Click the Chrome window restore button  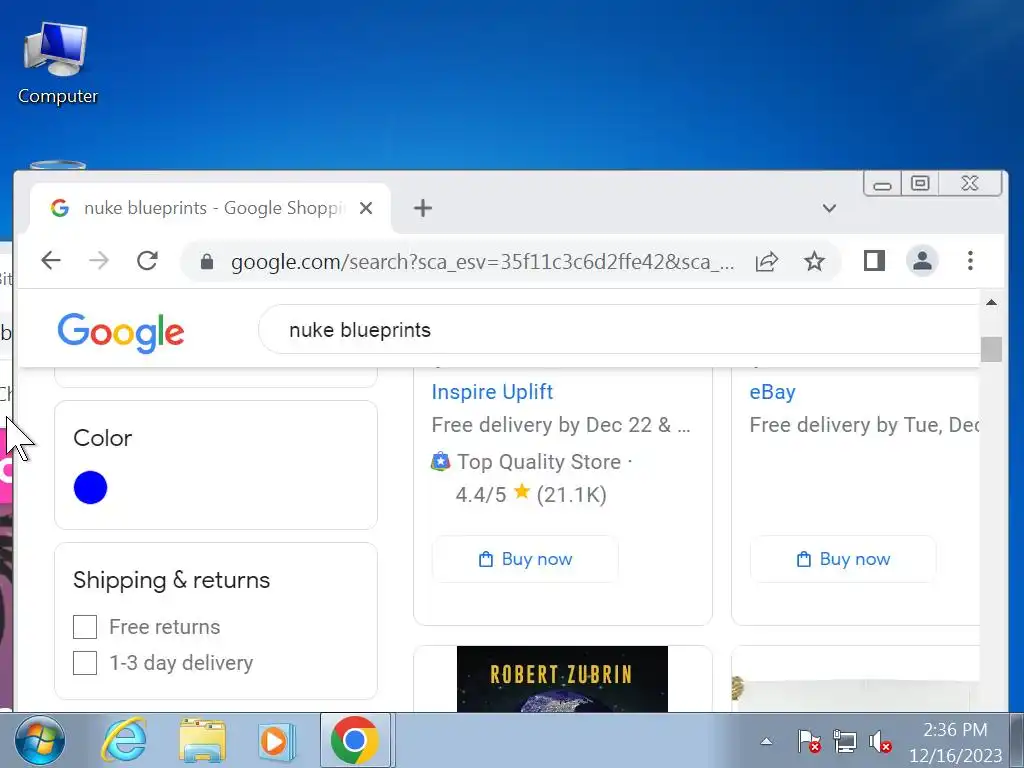pos(920,184)
